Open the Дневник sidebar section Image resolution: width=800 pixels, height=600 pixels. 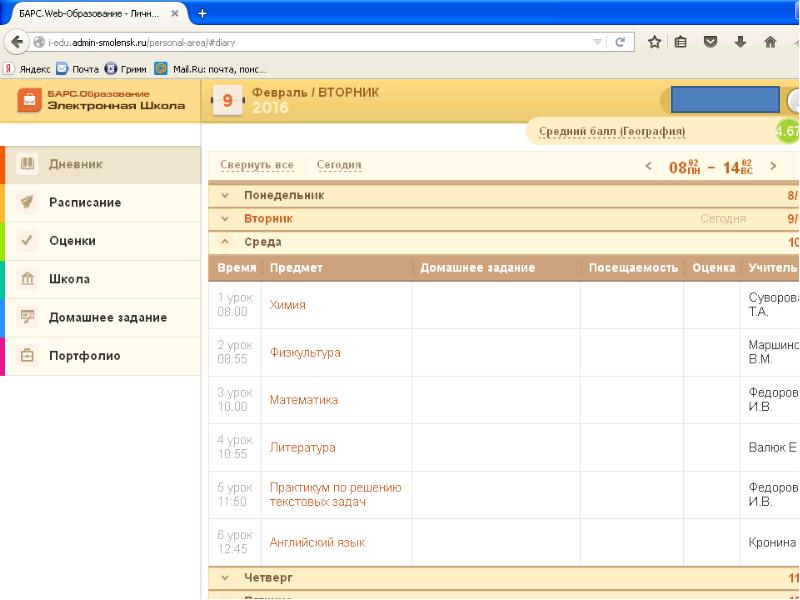[76, 164]
